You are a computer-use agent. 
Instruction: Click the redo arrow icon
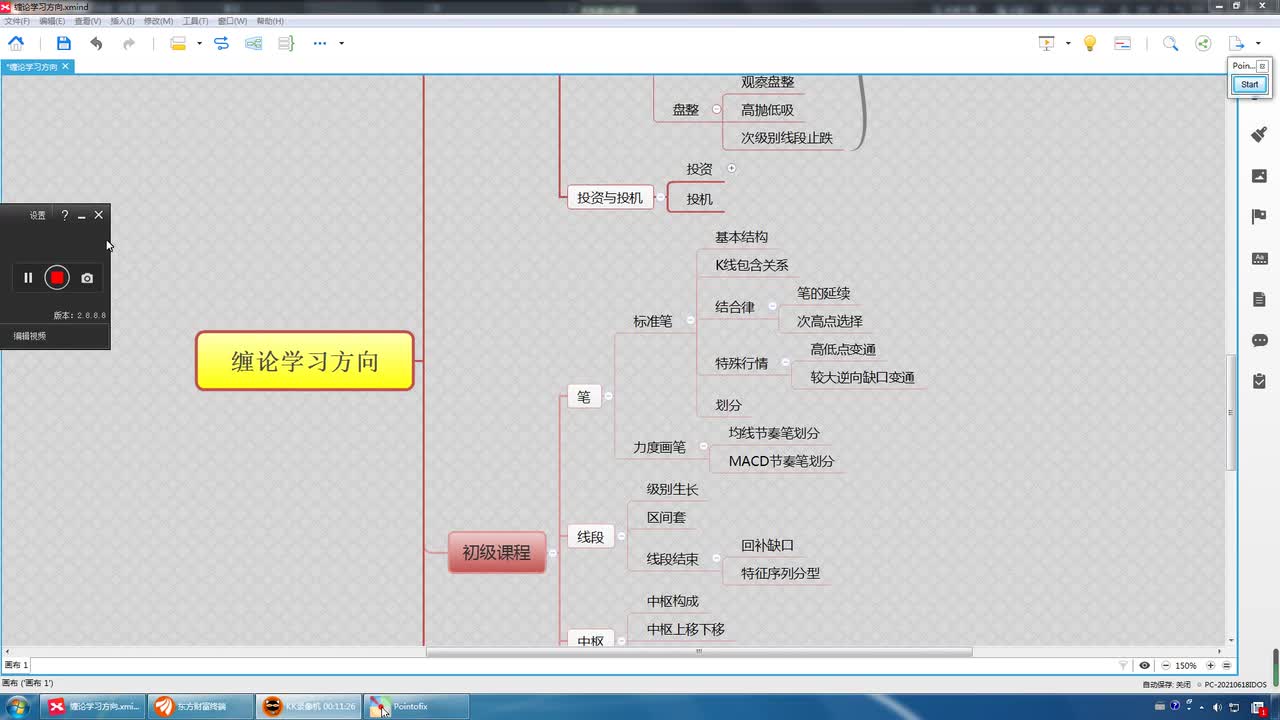(x=129, y=43)
